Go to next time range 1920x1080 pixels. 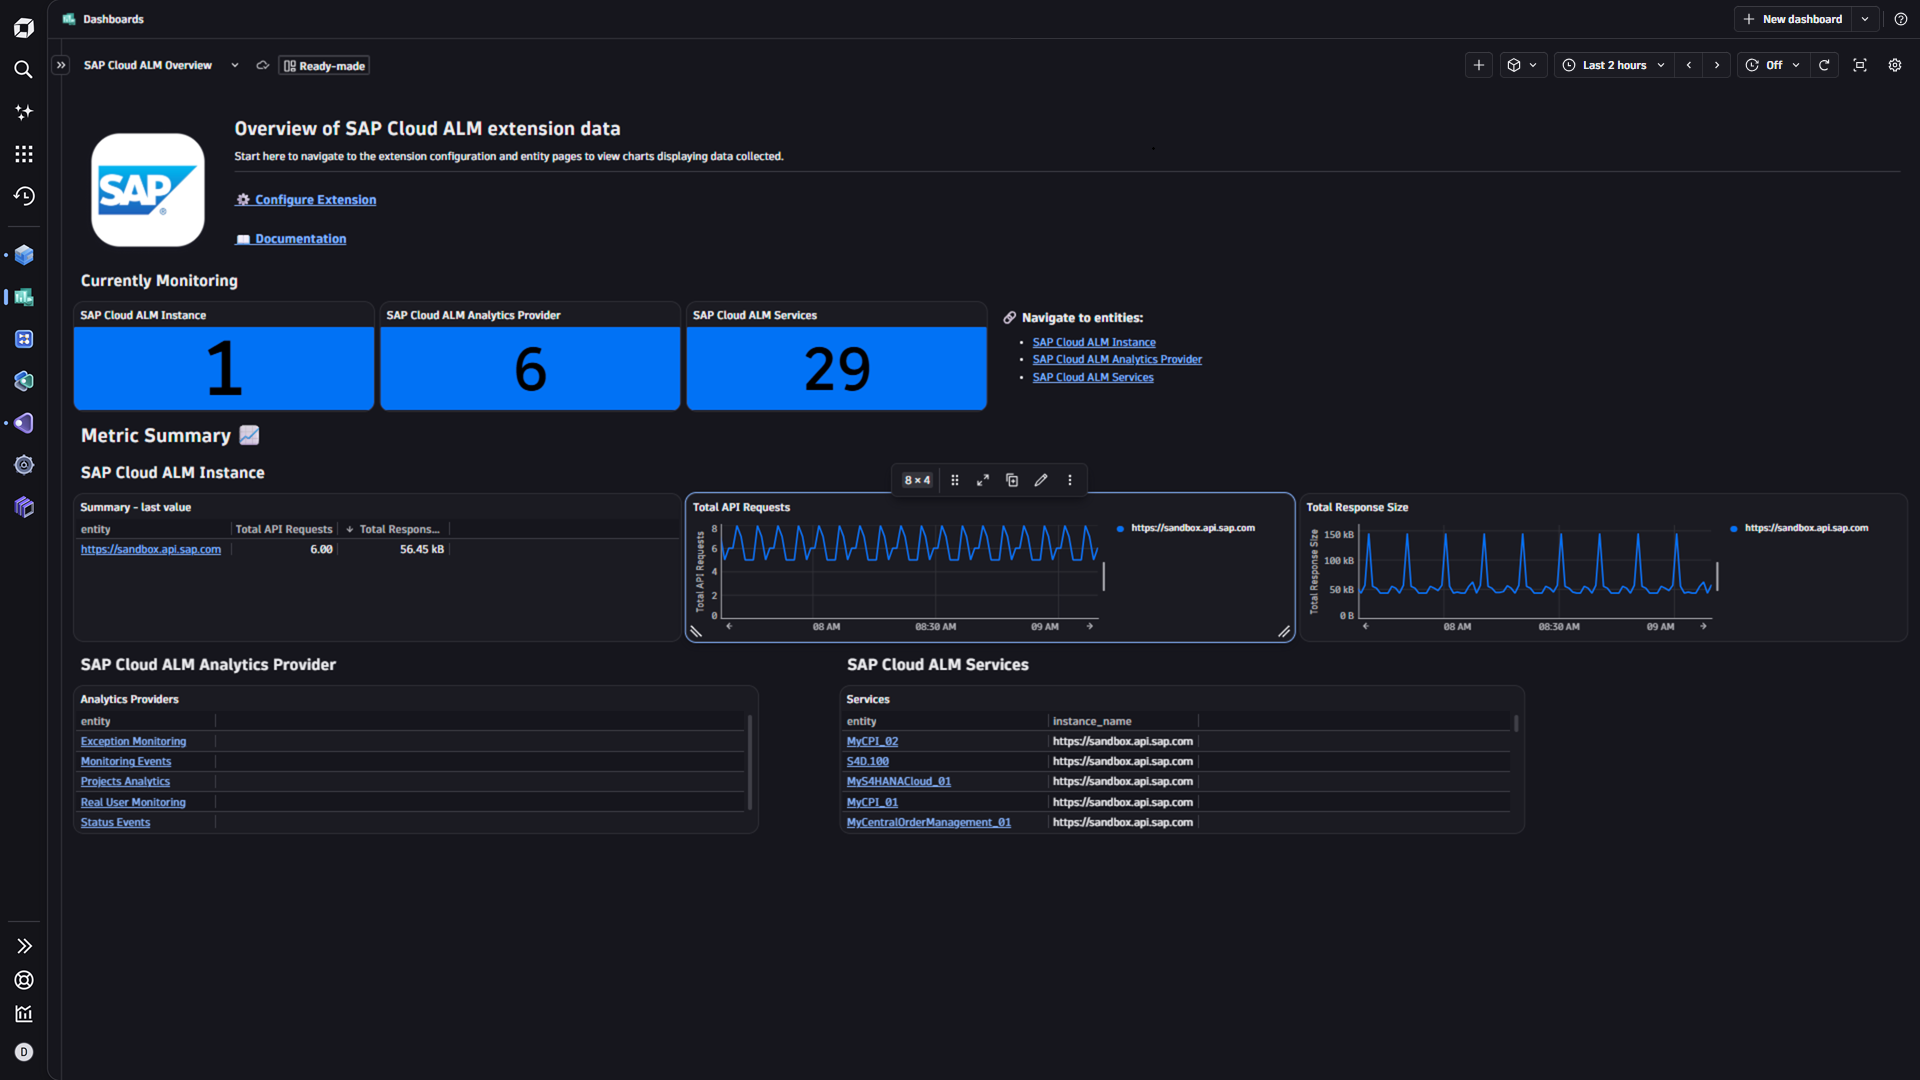1717,65
